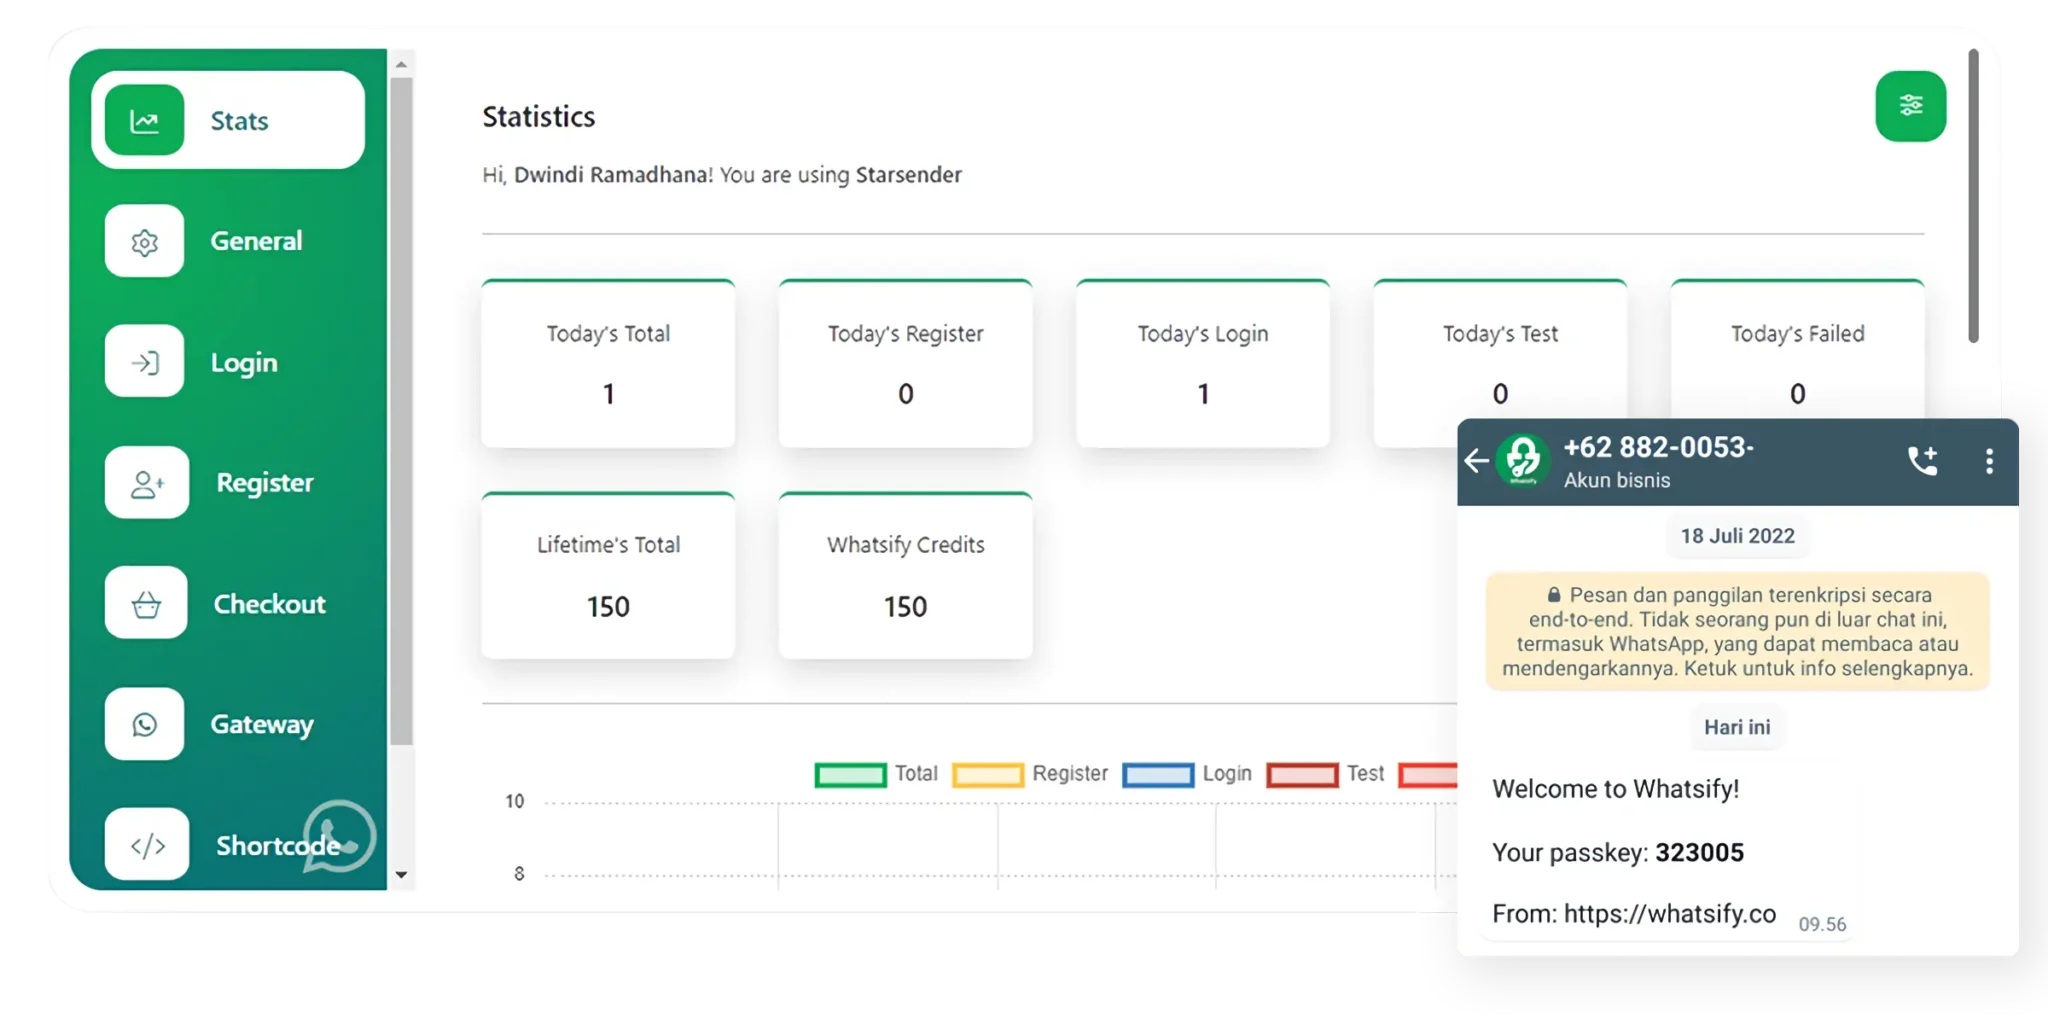
Task: Click the sidebar scroll down arrow
Action: (401, 874)
